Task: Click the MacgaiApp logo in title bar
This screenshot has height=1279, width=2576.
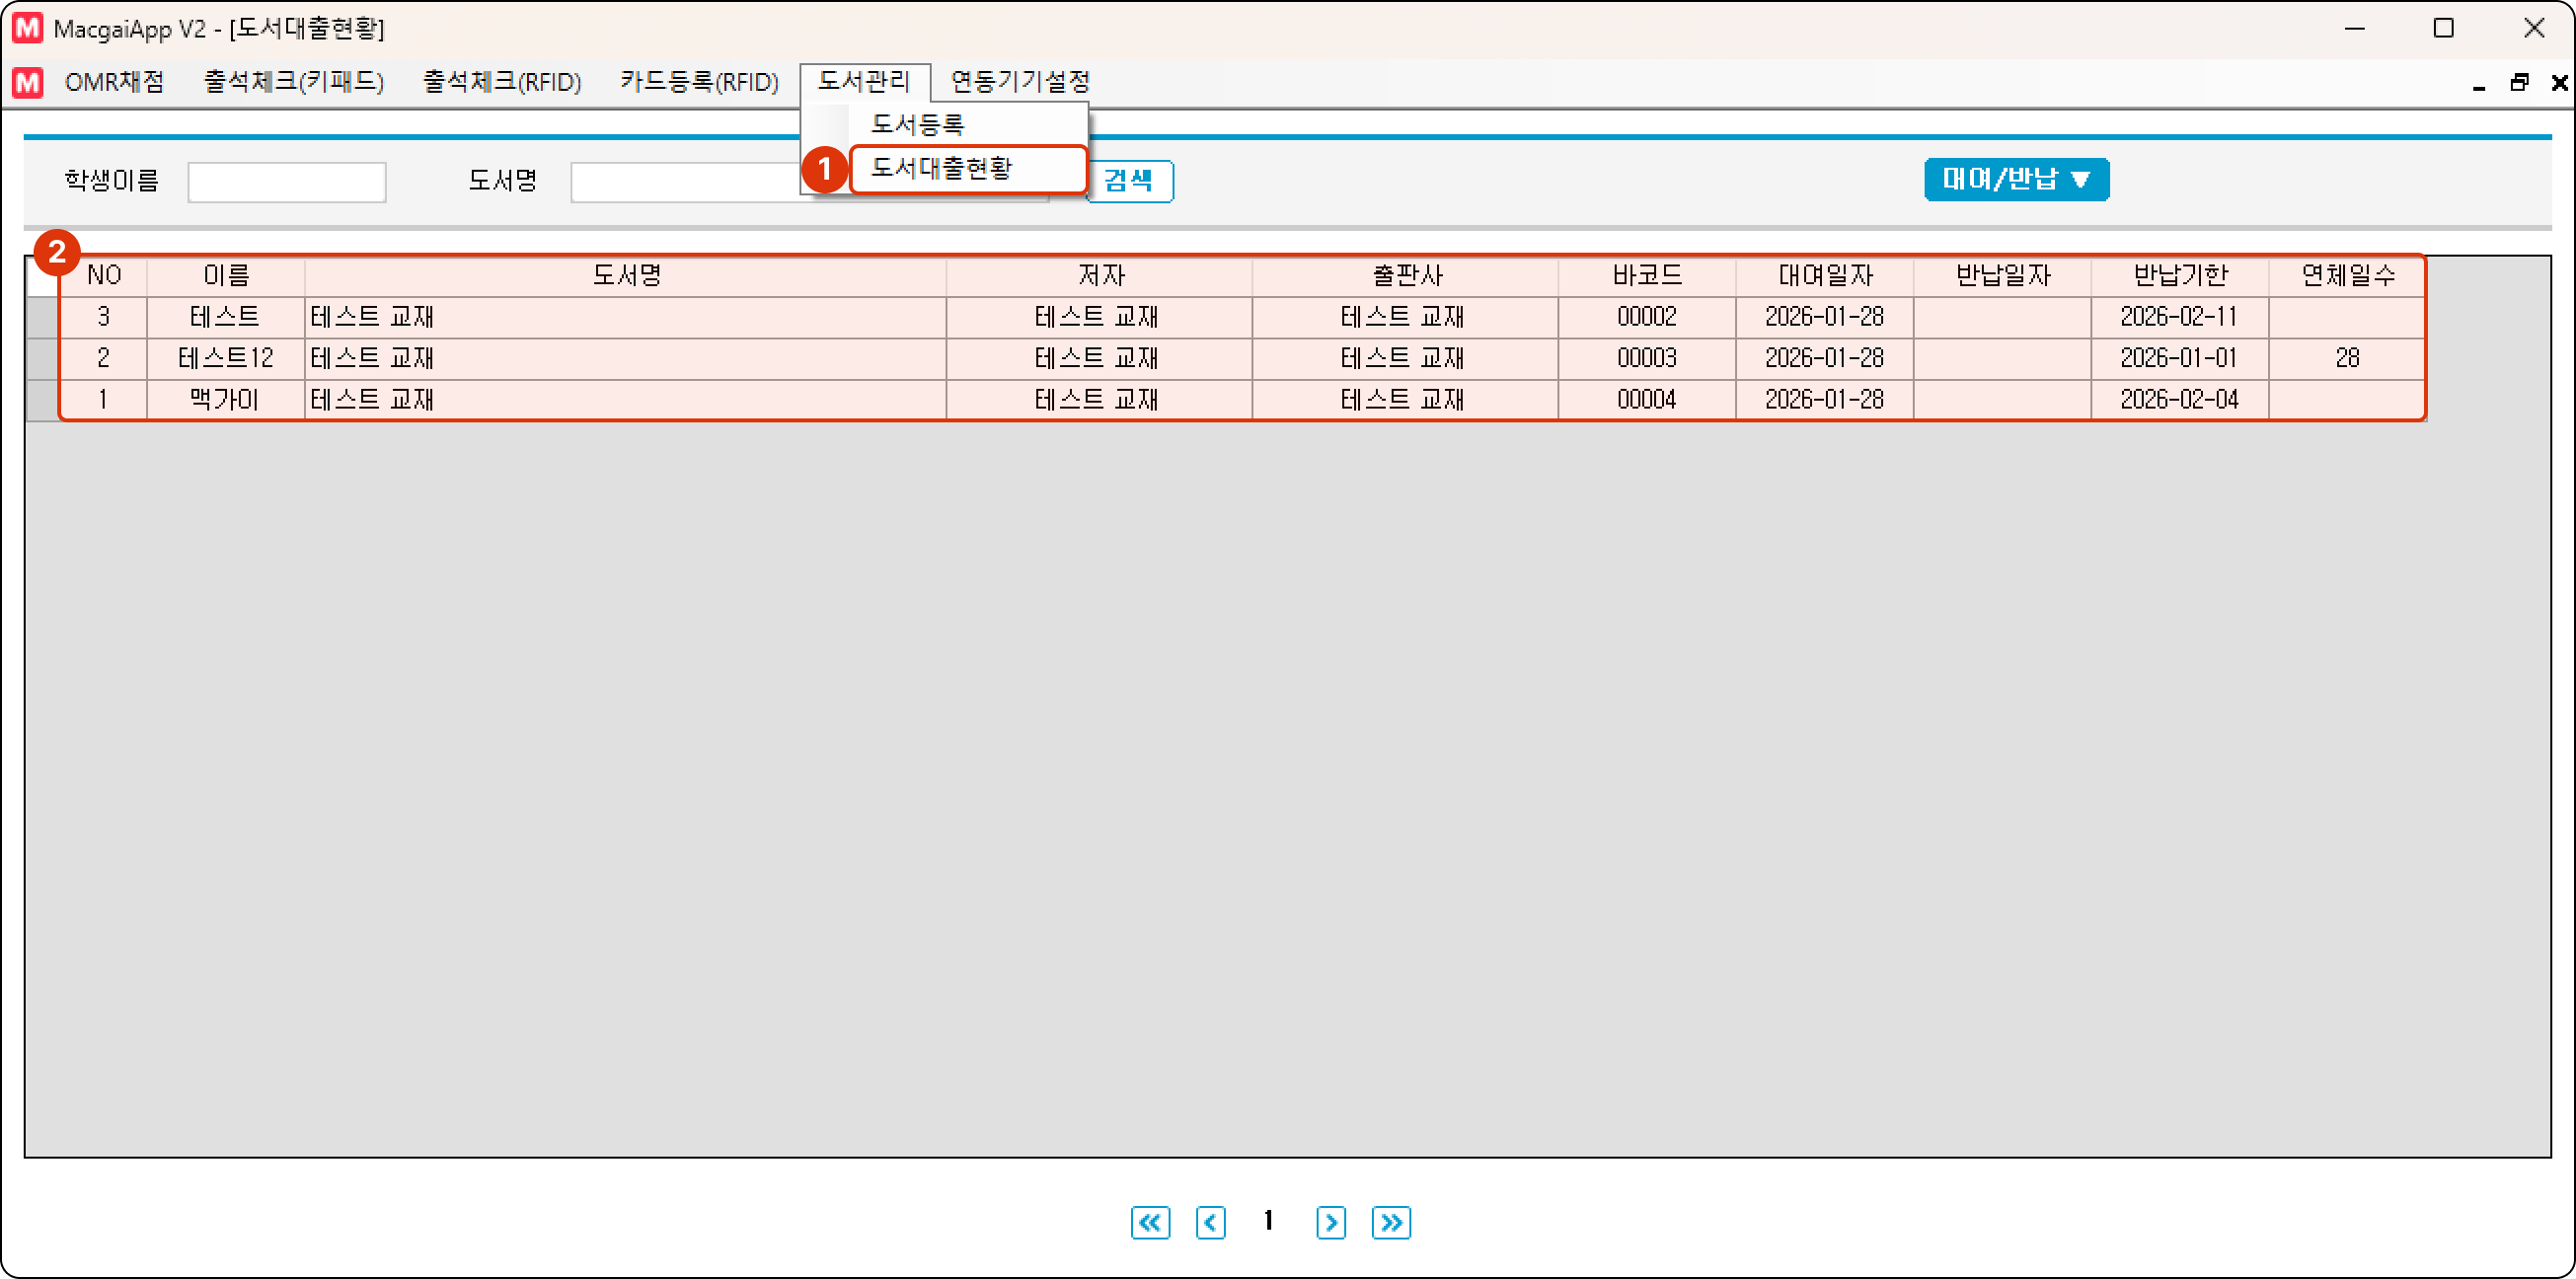Action: [27, 28]
